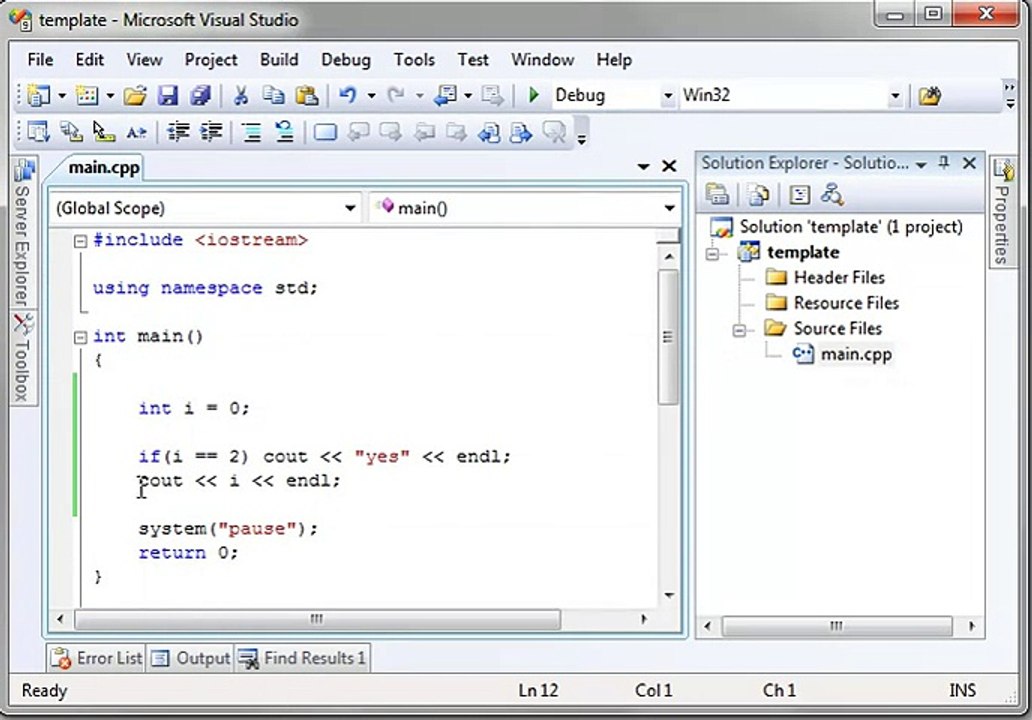Image resolution: width=1032 pixels, height=720 pixels.
Task: Click the Navigate Backward icon
Action: pos(445,96)
